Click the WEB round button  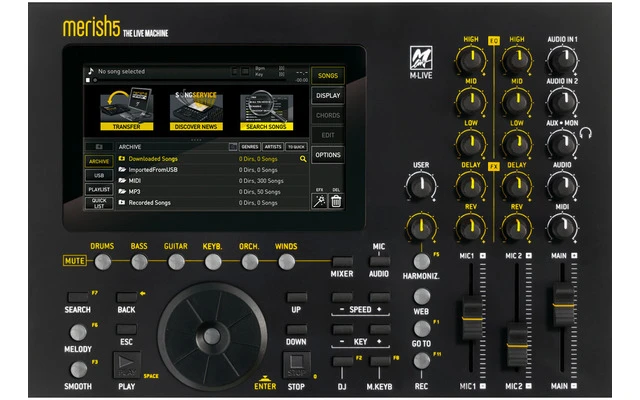pyautogui.click(x=422, y=297)
